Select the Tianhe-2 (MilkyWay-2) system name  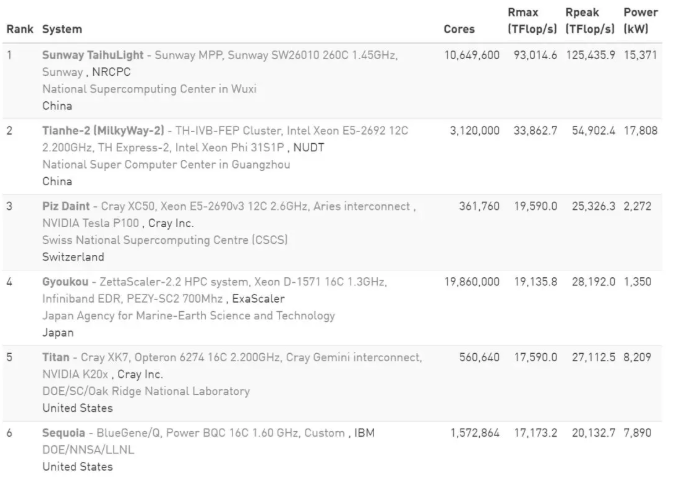pos(103,130)
